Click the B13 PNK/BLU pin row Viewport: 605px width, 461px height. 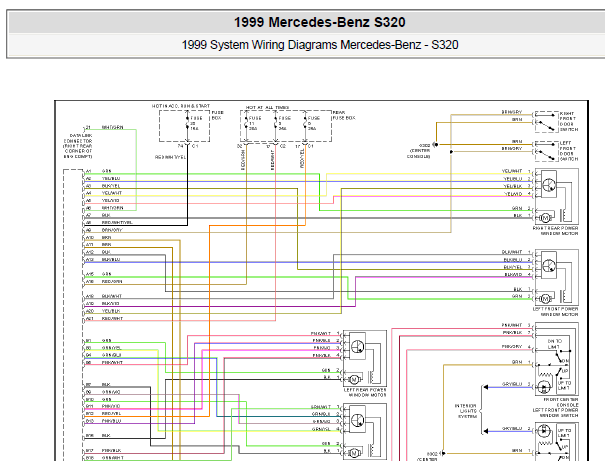coord(103,421)
